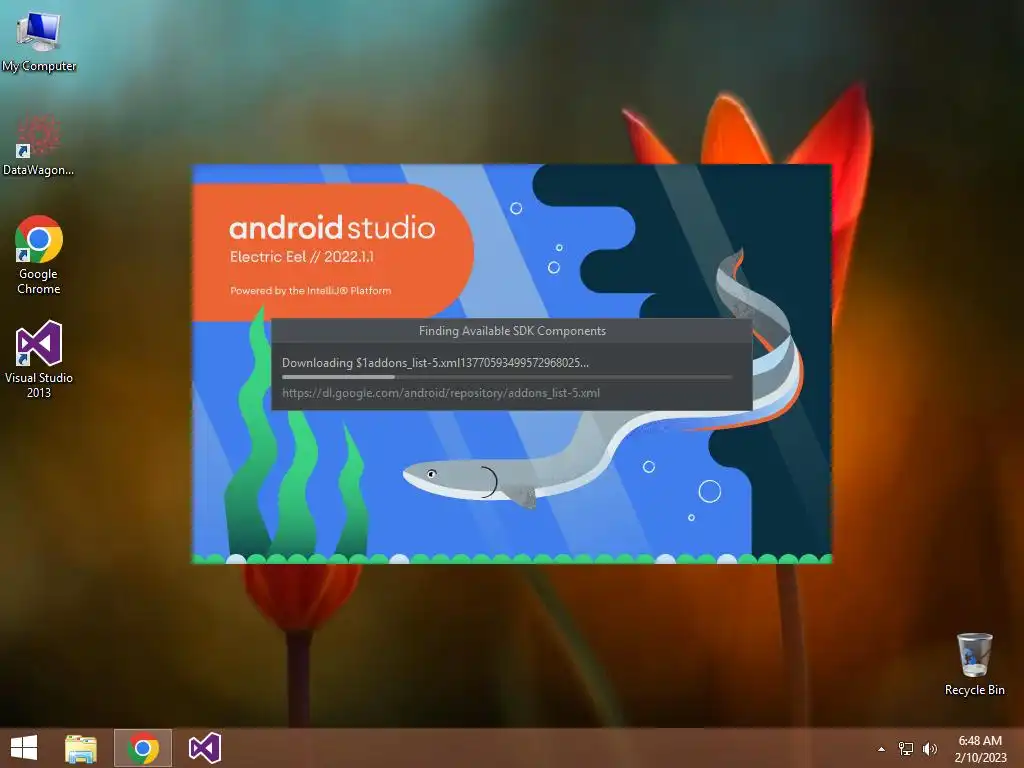Open Visual Studio from the taskbar
Image resolution: width=1024 pixels, height=768 pixels.
[x=204, y=748]
